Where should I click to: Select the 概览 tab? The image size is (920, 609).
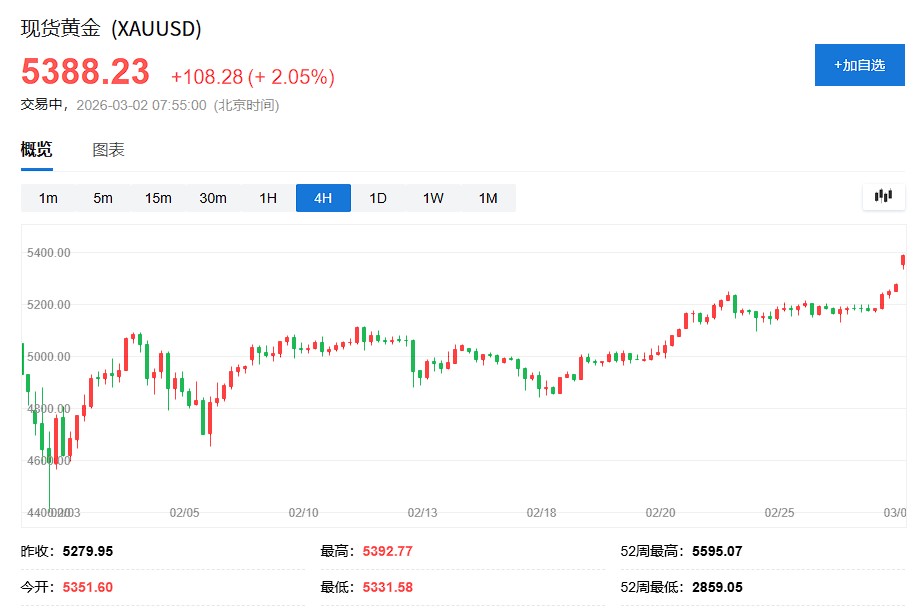pos(37,150)
